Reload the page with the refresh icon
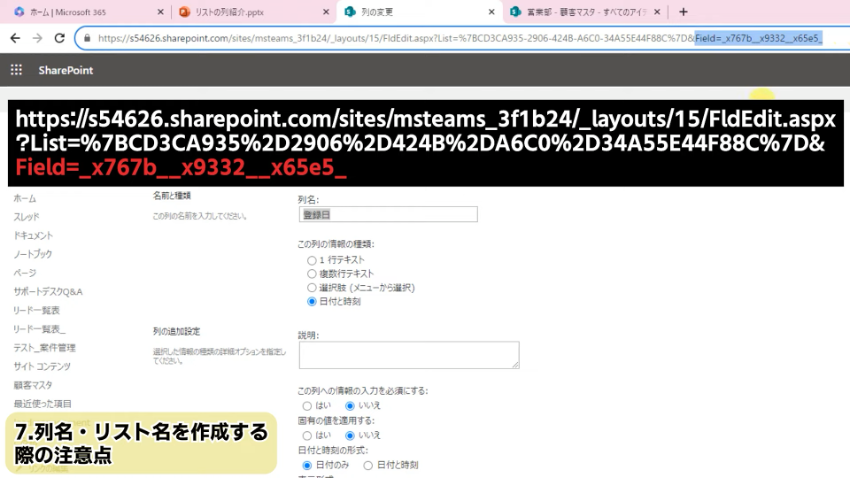The width and height of the screenshot is (850, 478). [x=60, y=38]
